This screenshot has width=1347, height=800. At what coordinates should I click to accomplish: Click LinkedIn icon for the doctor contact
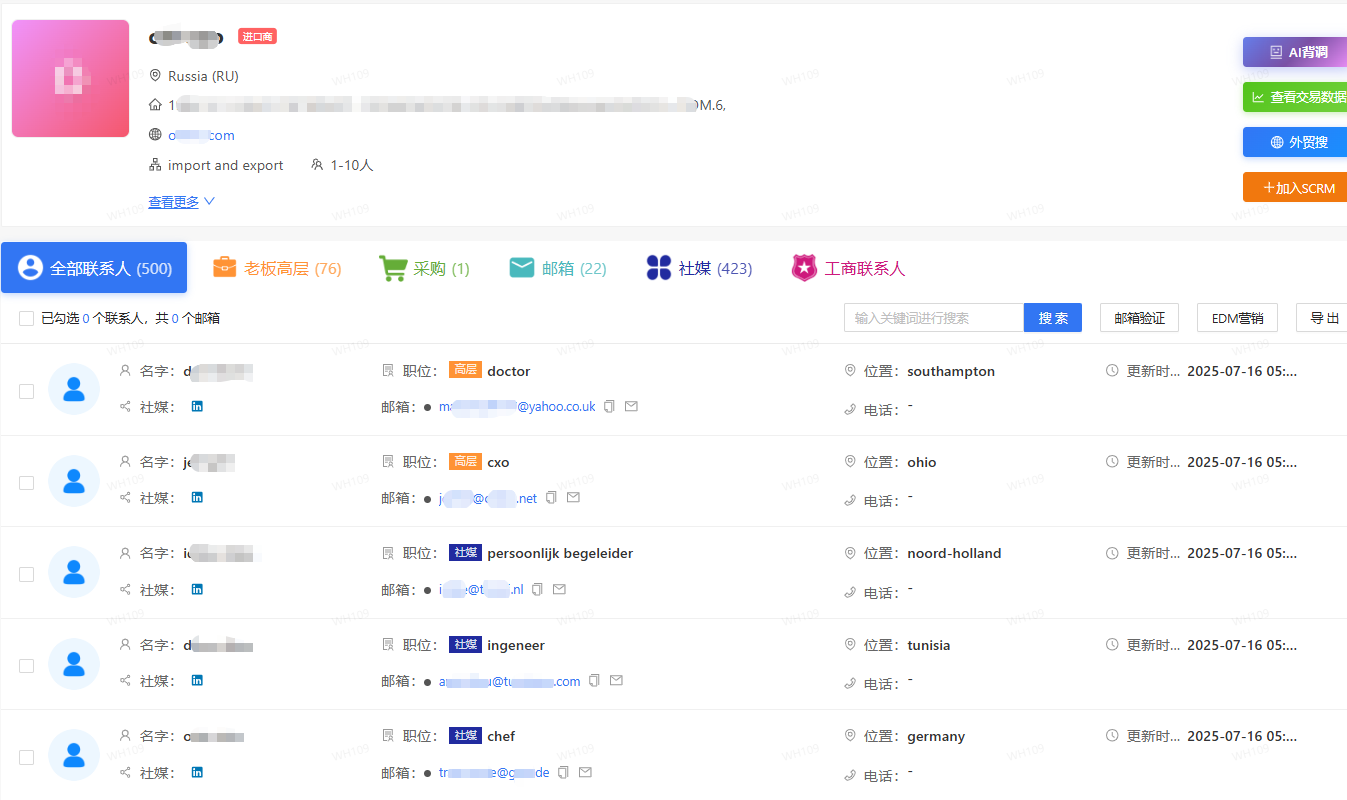[x=197, y=407]
